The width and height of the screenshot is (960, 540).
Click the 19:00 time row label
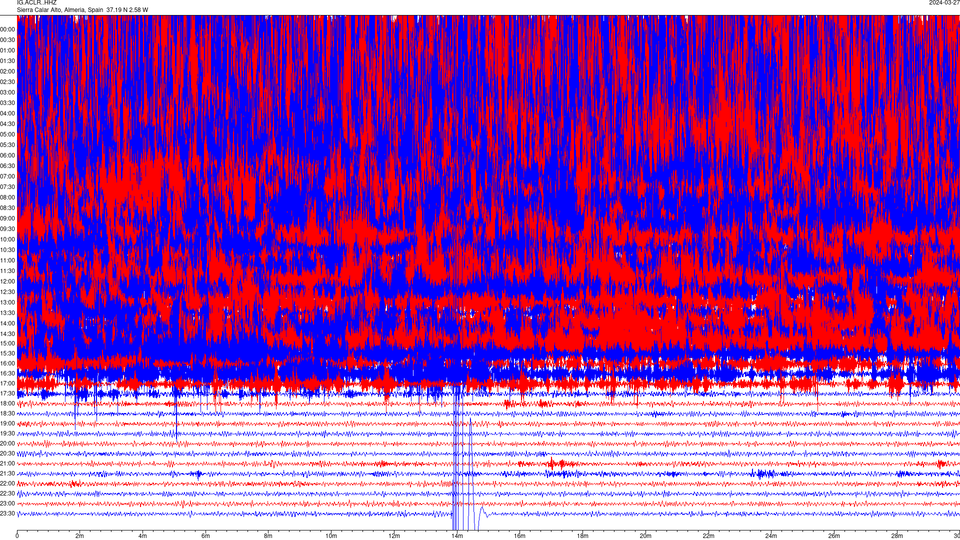[7, 424]
